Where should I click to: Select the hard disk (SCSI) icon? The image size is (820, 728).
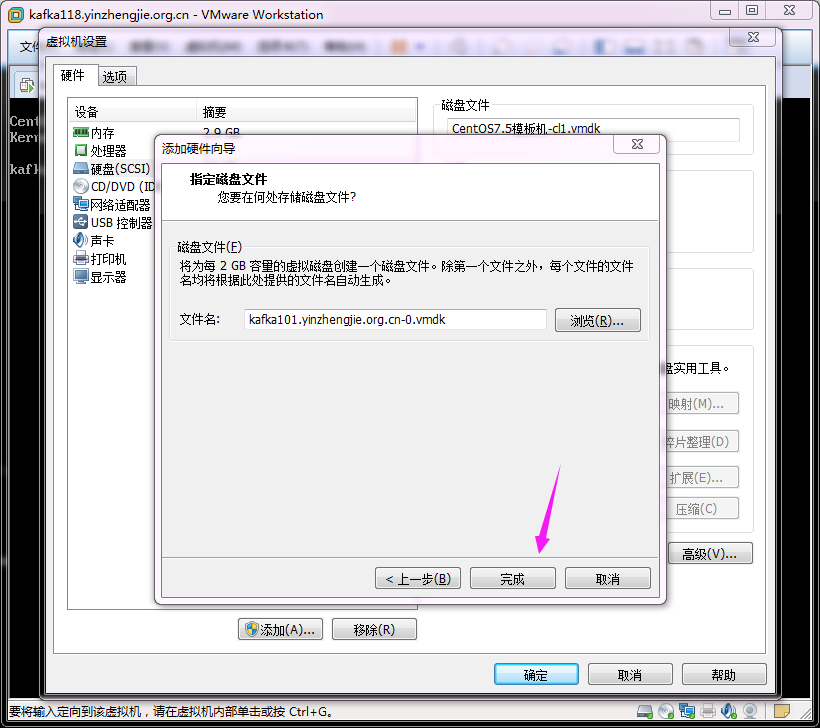pos(81,168)
